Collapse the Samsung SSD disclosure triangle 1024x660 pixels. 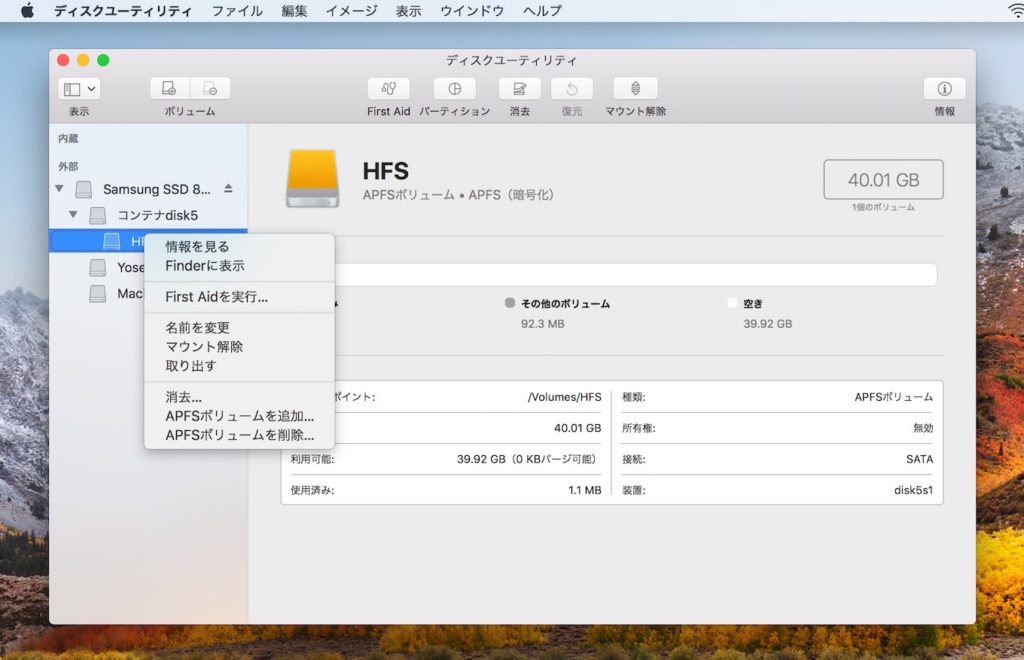tap(58, 189)
